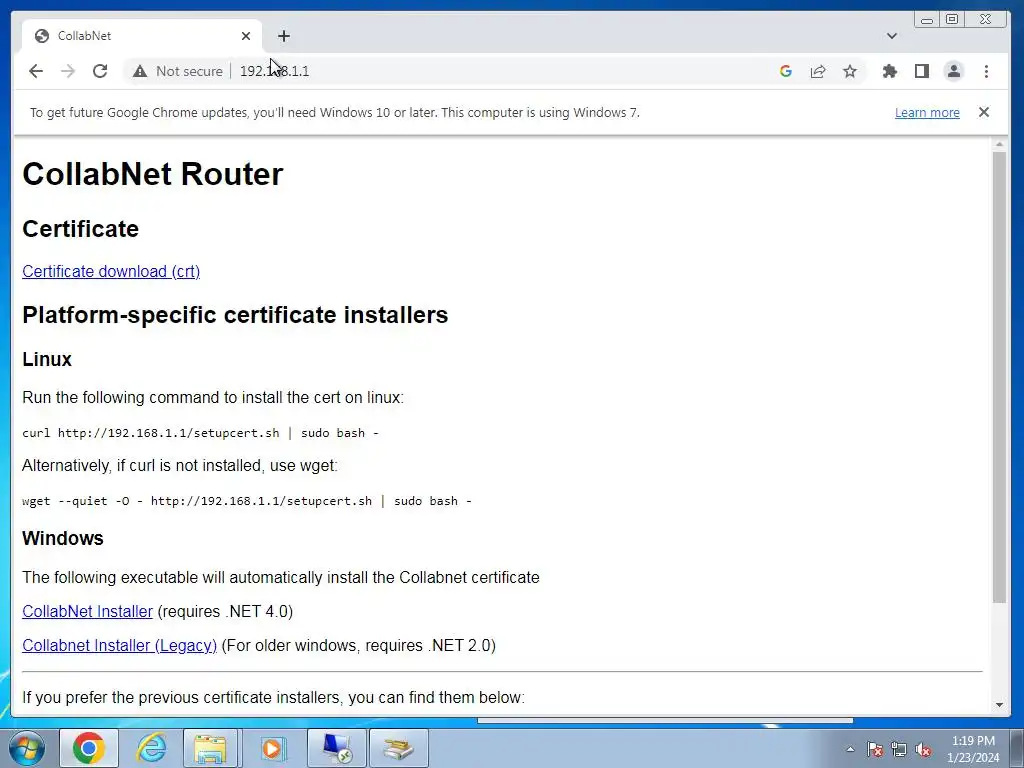Screen dimensions: 1024x768
Task: Click the Linux heading
Action: pyautogui.click(x=47, y=359)
